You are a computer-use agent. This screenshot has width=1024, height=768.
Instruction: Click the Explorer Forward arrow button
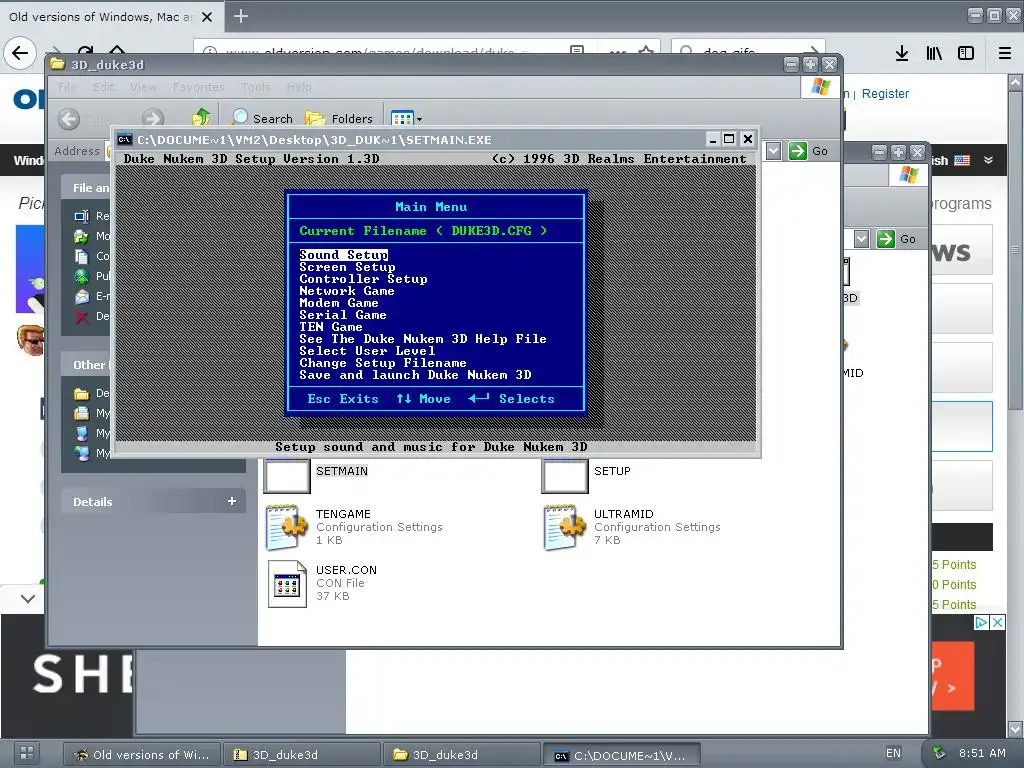tap(153, 119)
